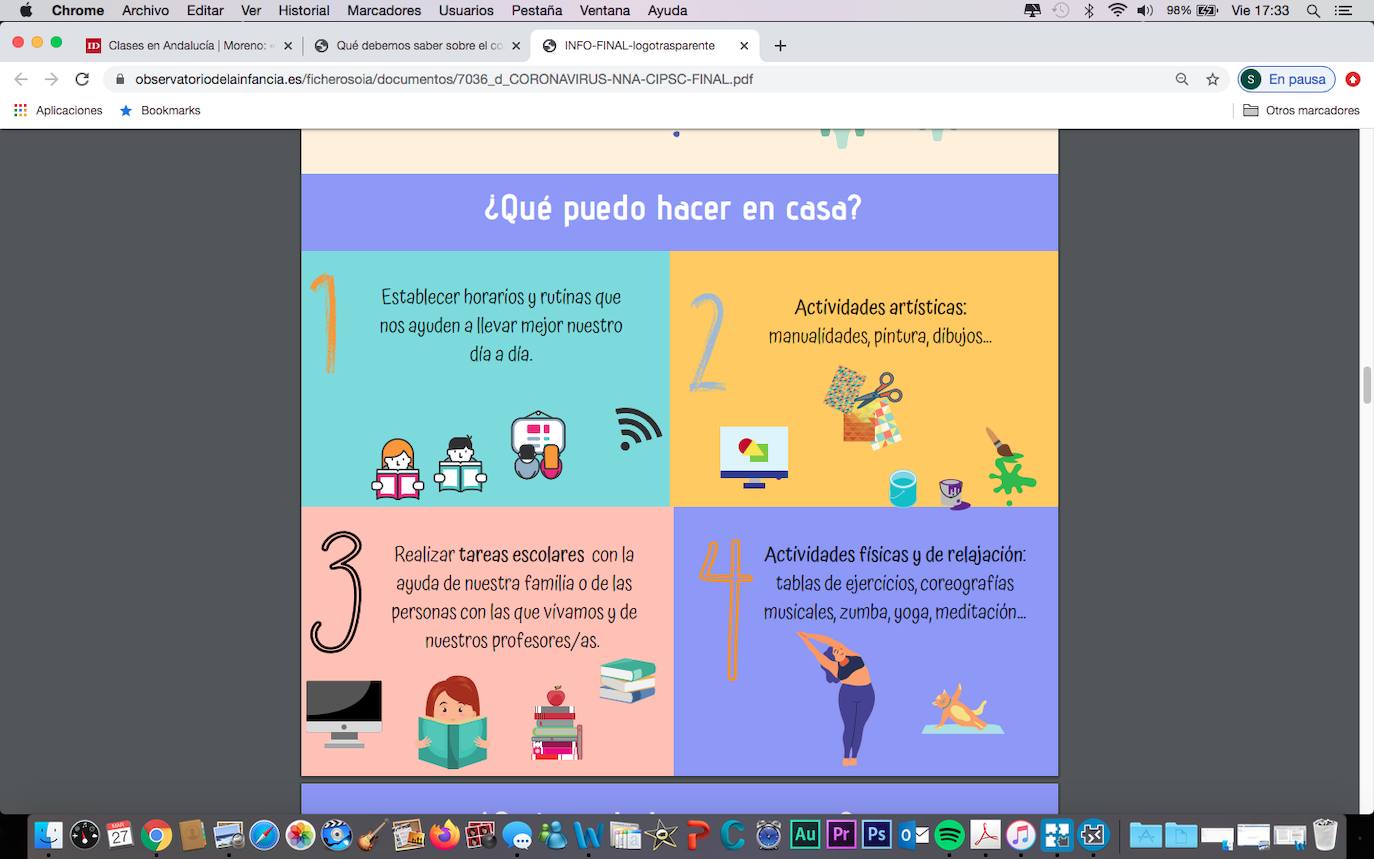1374x859 pixels.
Task: Open the zoom magnifier in address bar
Action: (x=1182, y=79)
